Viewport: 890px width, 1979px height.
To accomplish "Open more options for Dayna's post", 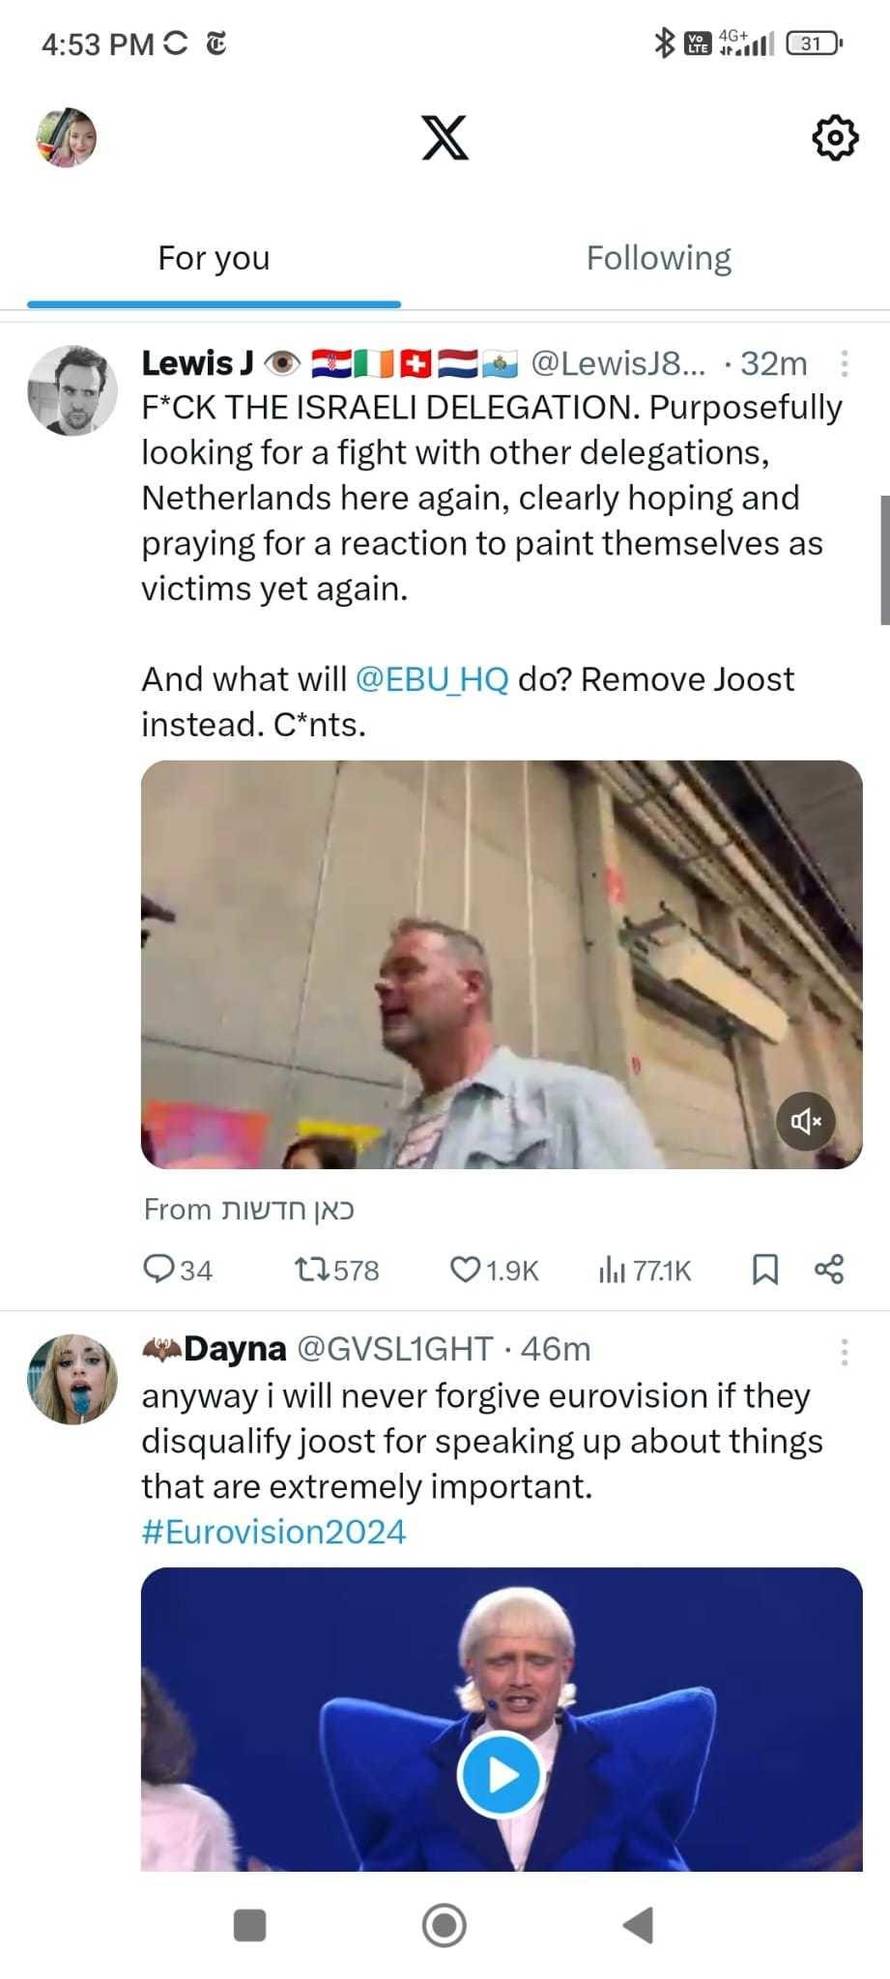I will [844, 1351].
